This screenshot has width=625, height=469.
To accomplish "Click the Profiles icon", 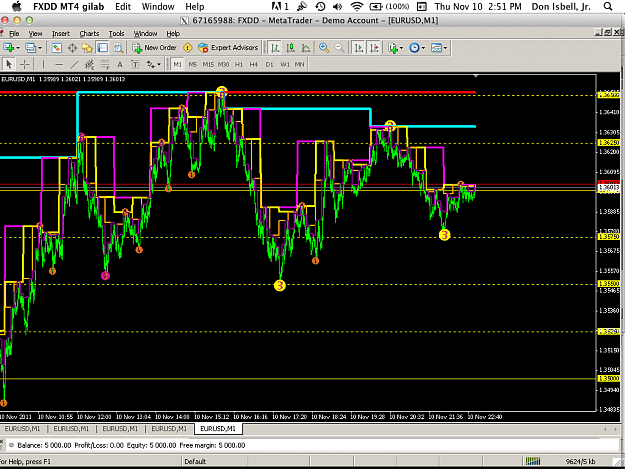I will 31,48.
